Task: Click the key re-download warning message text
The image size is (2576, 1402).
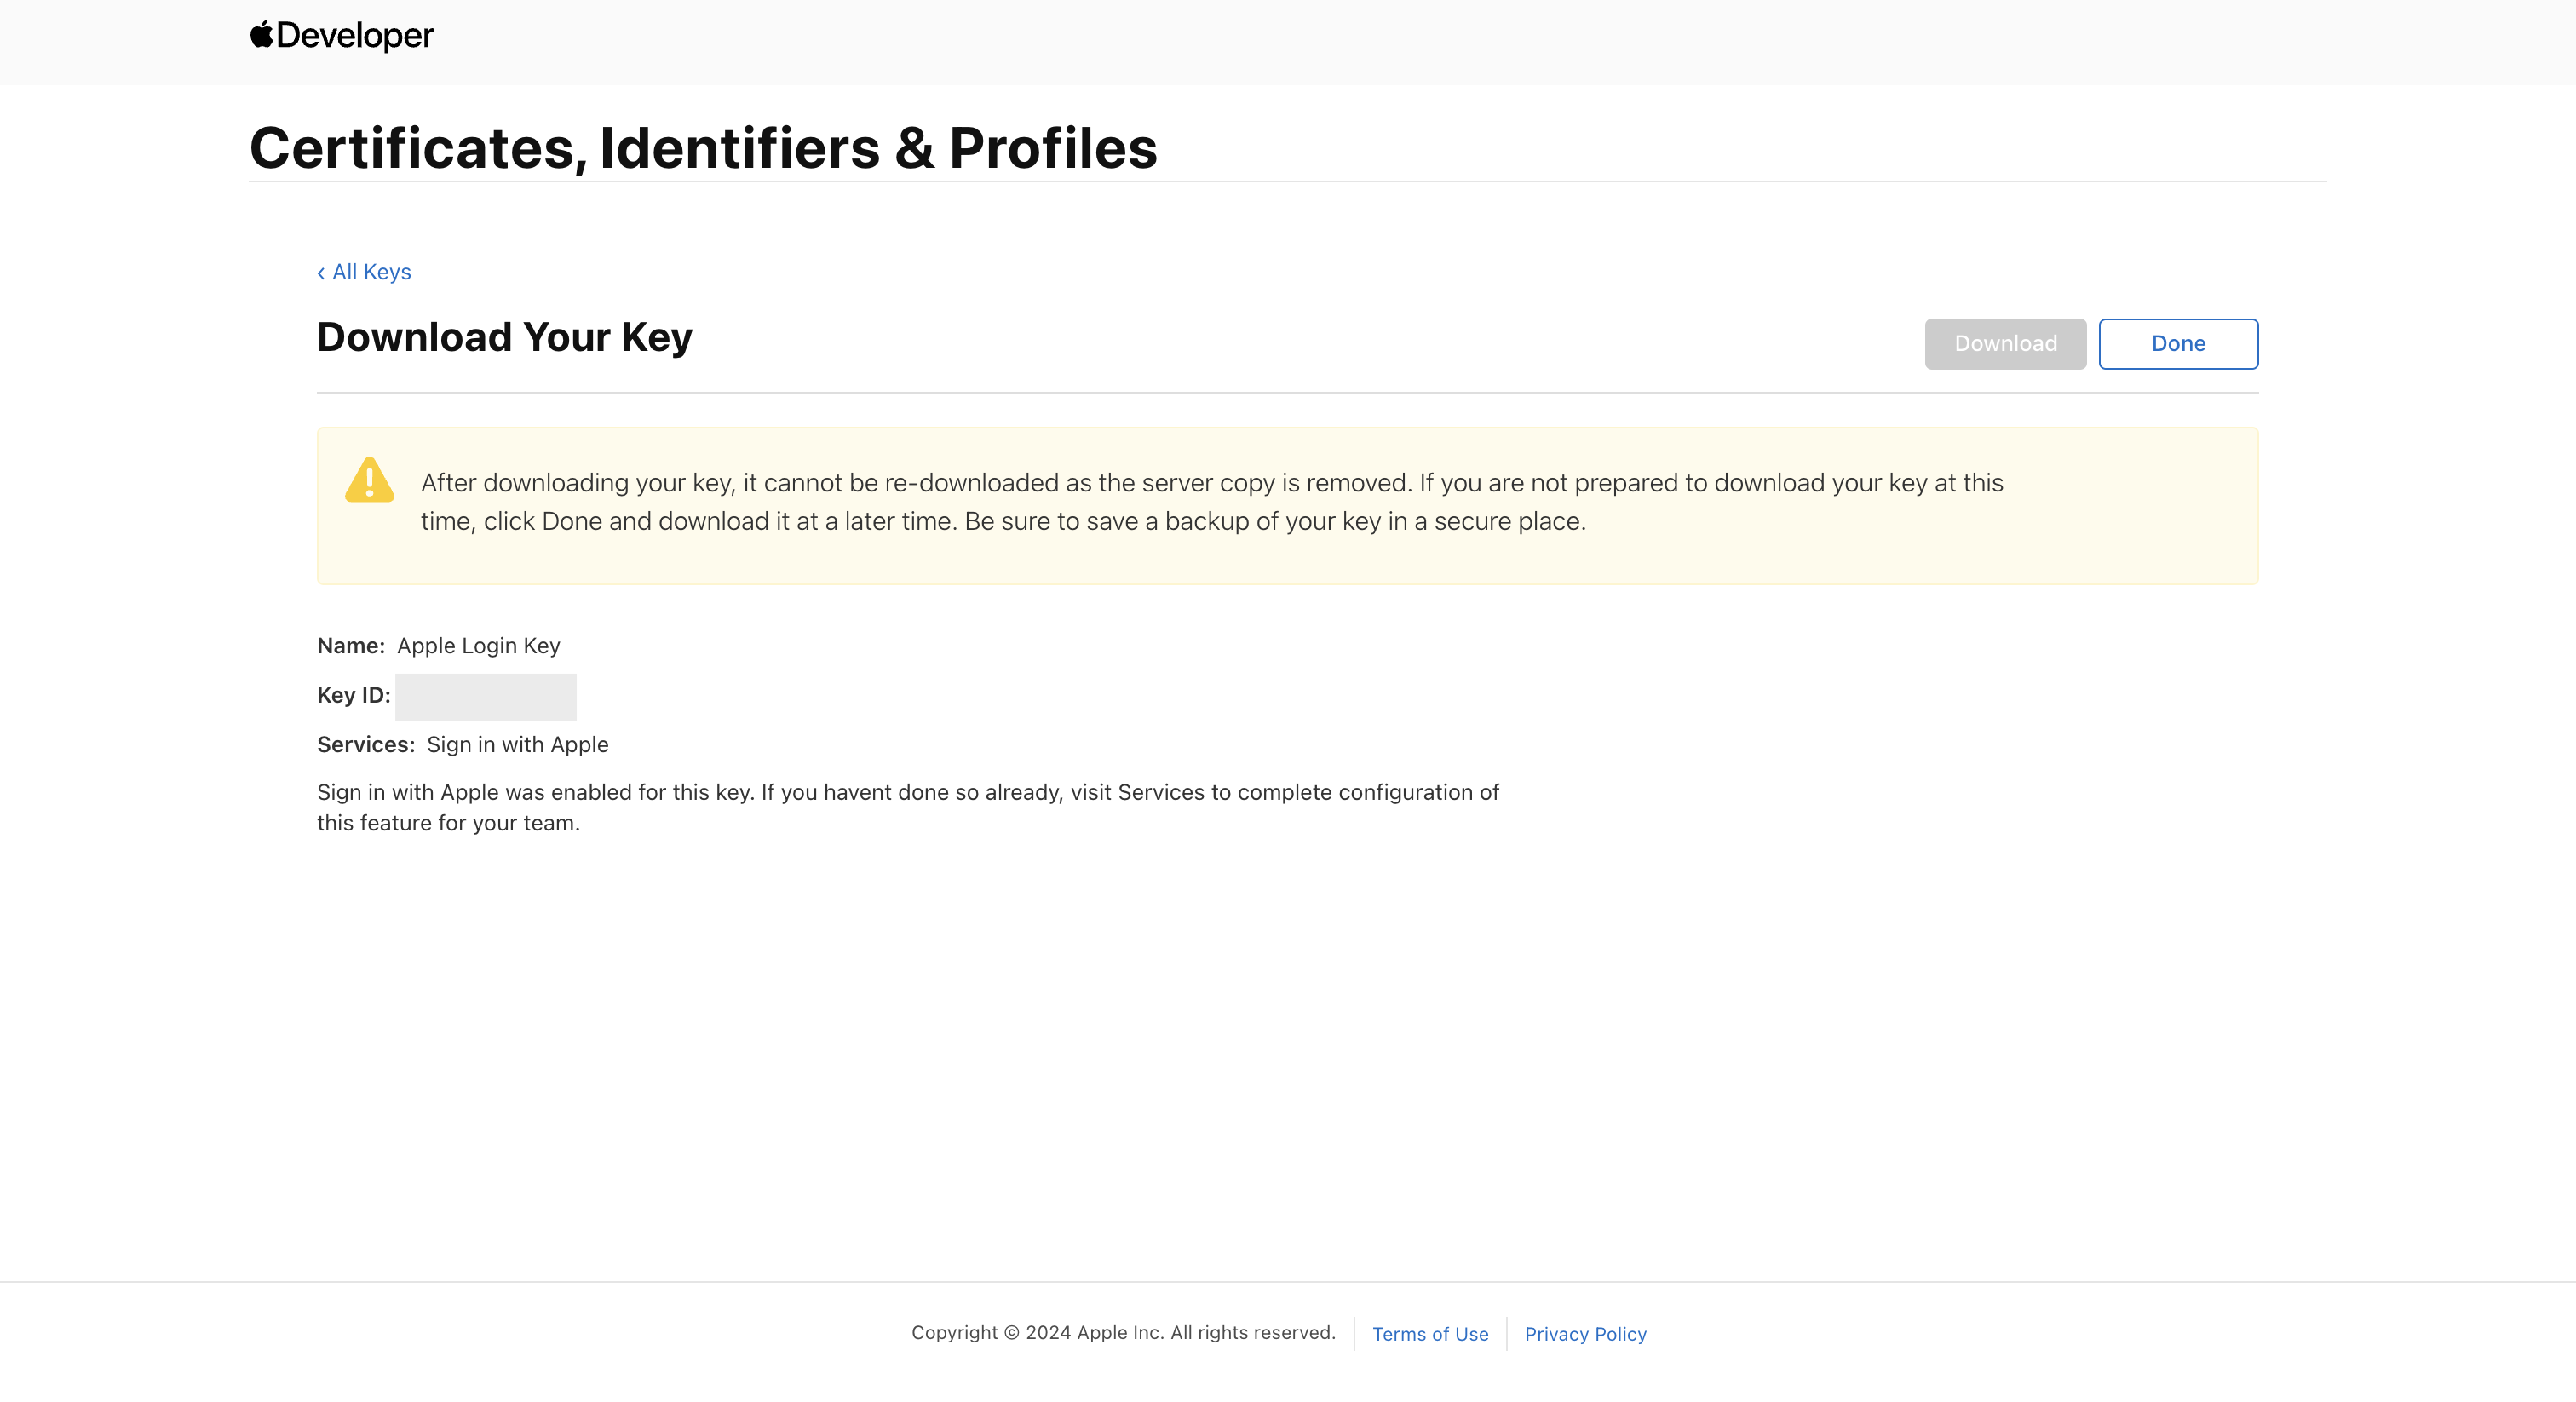Action: (x=1211, y=502)
